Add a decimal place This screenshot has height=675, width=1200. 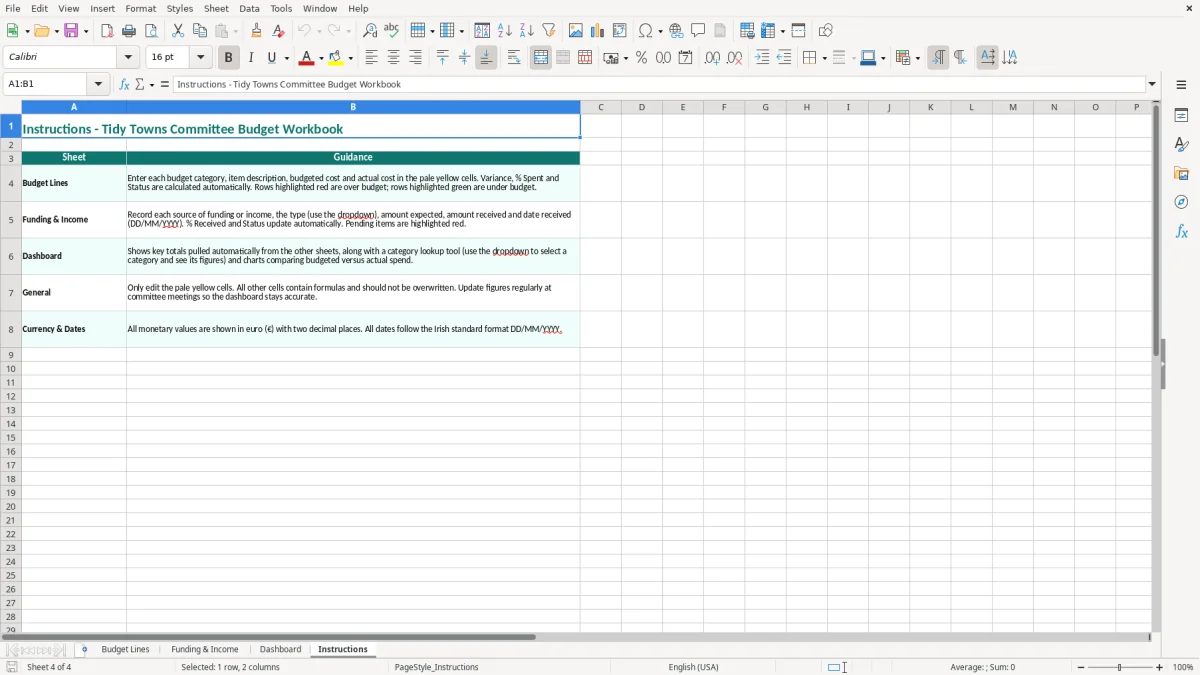click(x=713, y=58)
